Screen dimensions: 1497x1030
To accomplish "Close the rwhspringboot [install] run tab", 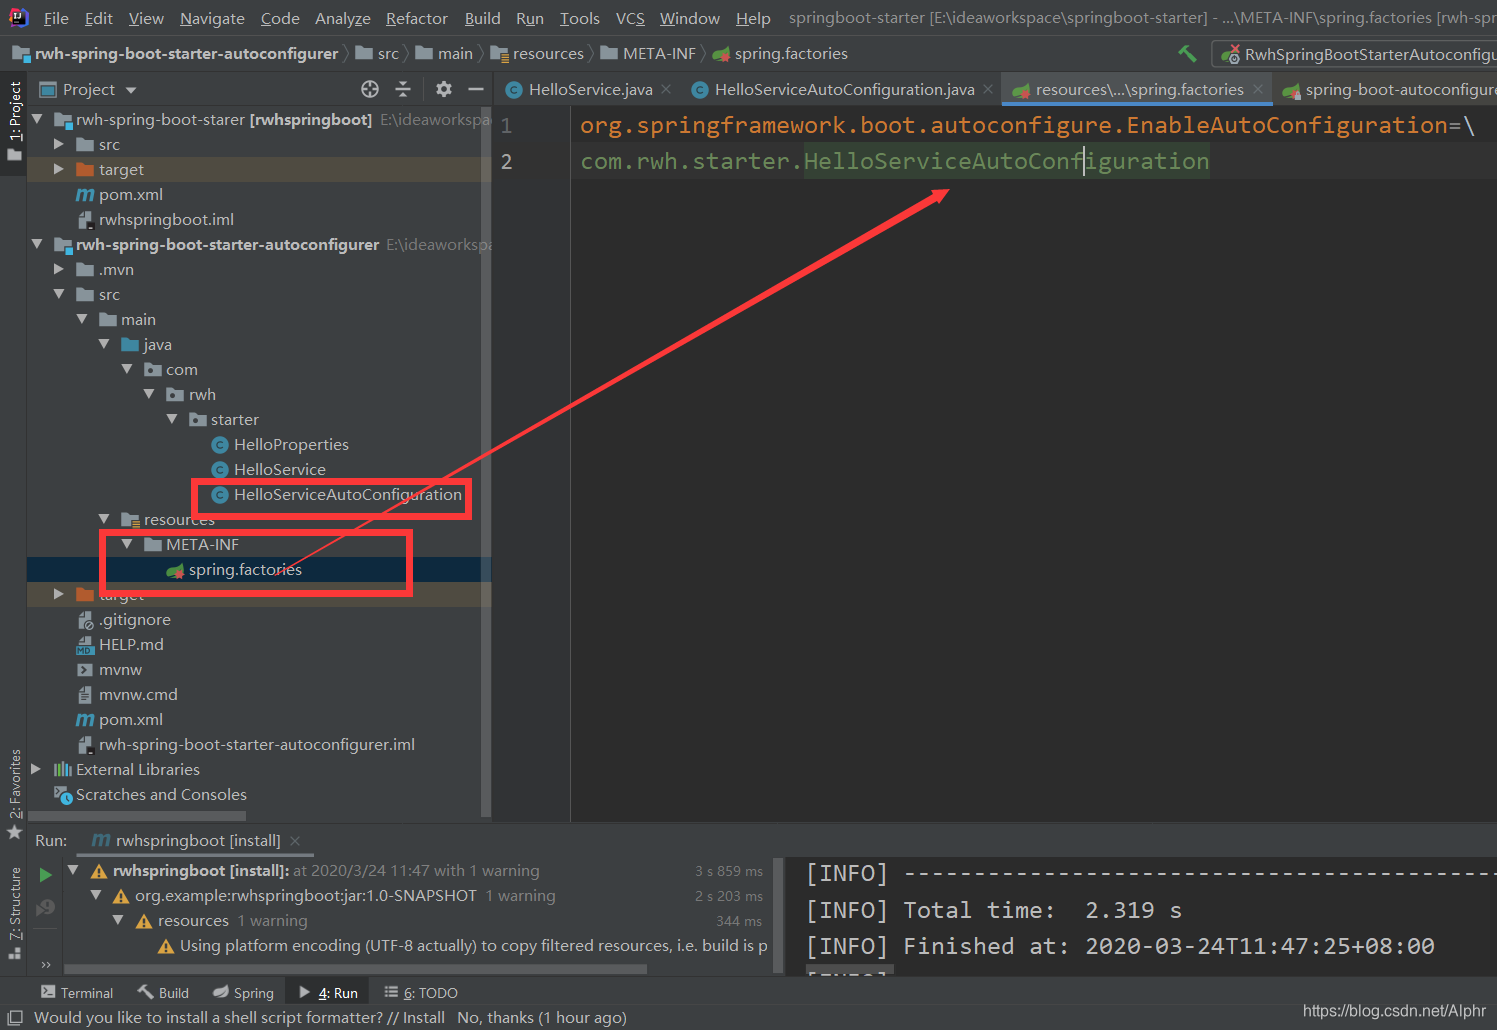I will point(295,841).
